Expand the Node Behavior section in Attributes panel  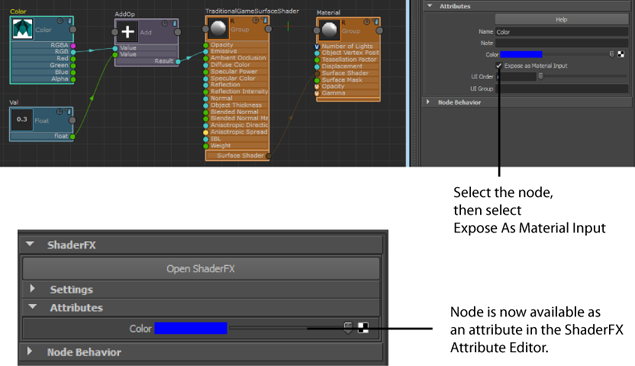(428, 102)
